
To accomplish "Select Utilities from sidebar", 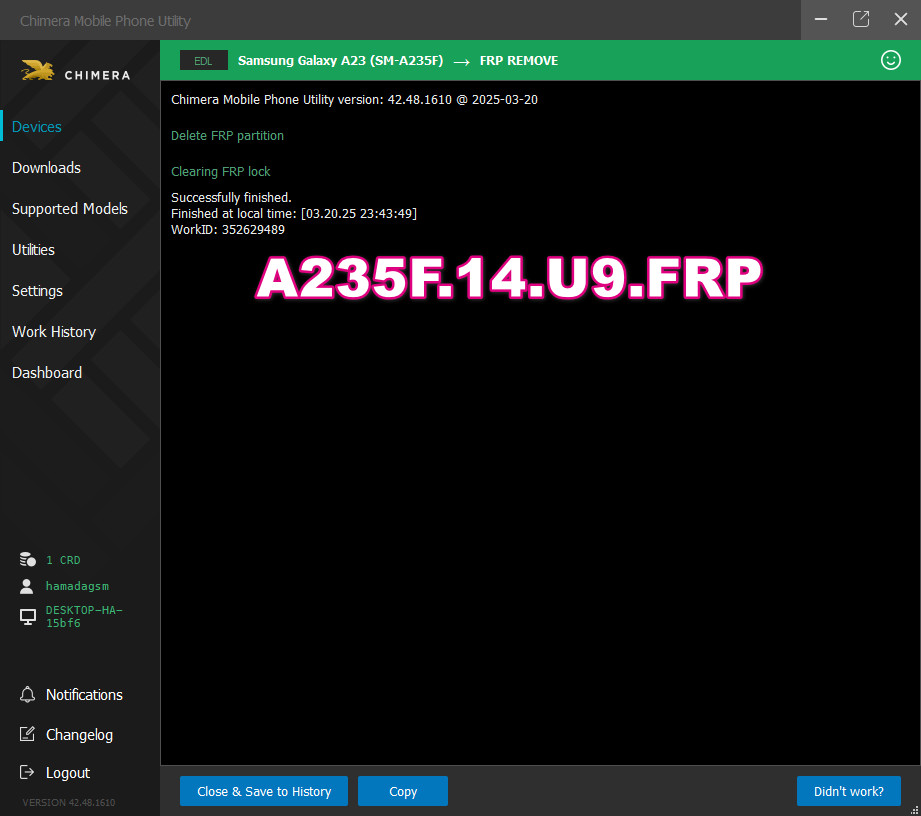I will [x=33, y=250].
